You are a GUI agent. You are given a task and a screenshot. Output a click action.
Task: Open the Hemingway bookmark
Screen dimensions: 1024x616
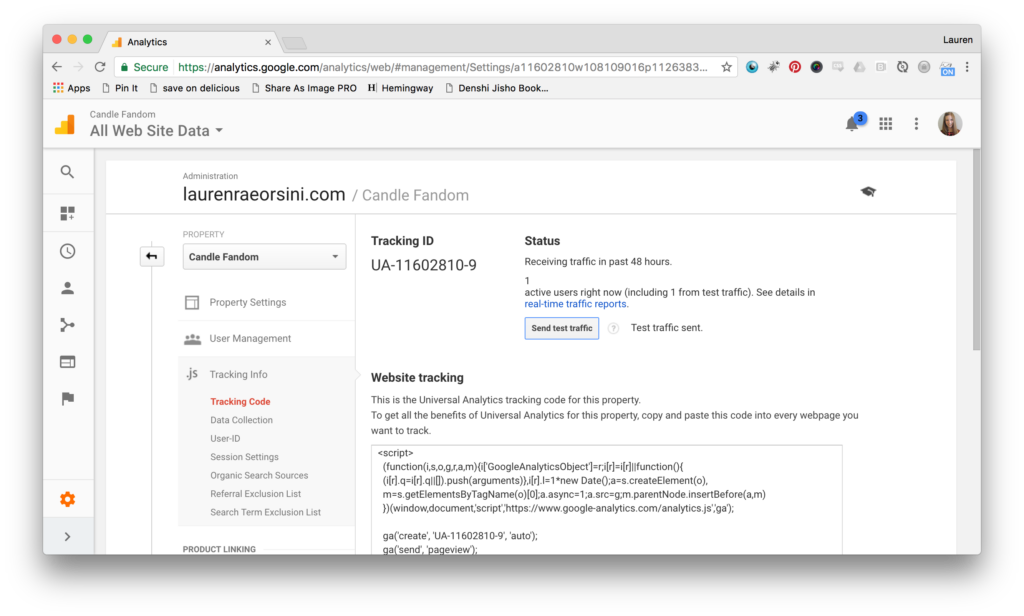400,88
